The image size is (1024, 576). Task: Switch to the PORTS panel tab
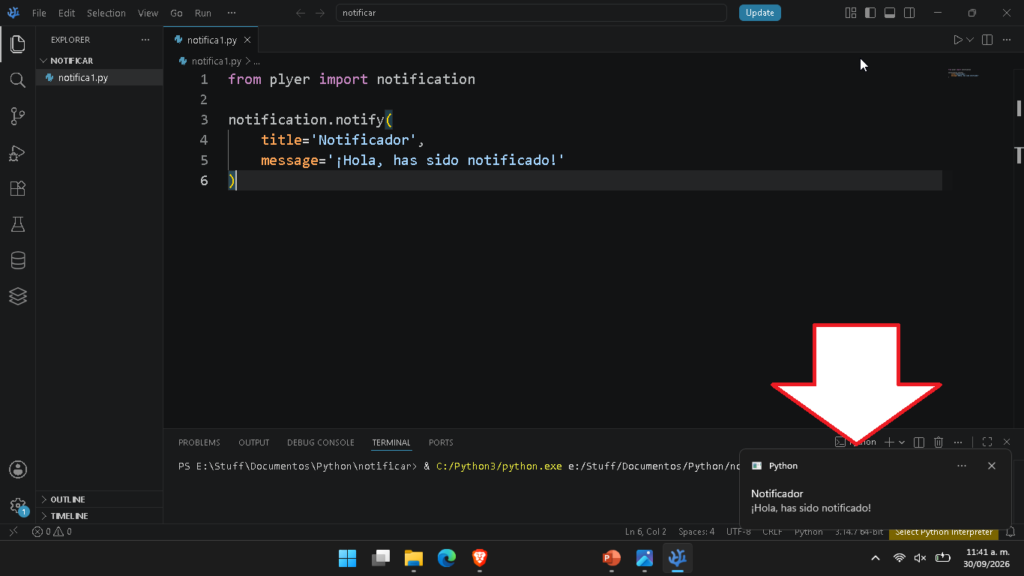(x=441, y=442)
